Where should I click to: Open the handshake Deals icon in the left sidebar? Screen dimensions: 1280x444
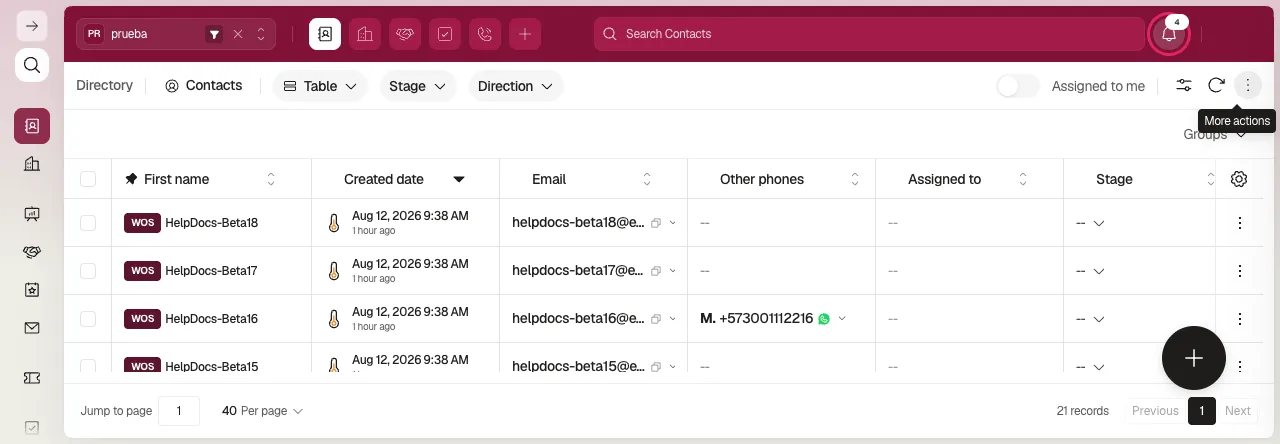click(x=32, y=251)
